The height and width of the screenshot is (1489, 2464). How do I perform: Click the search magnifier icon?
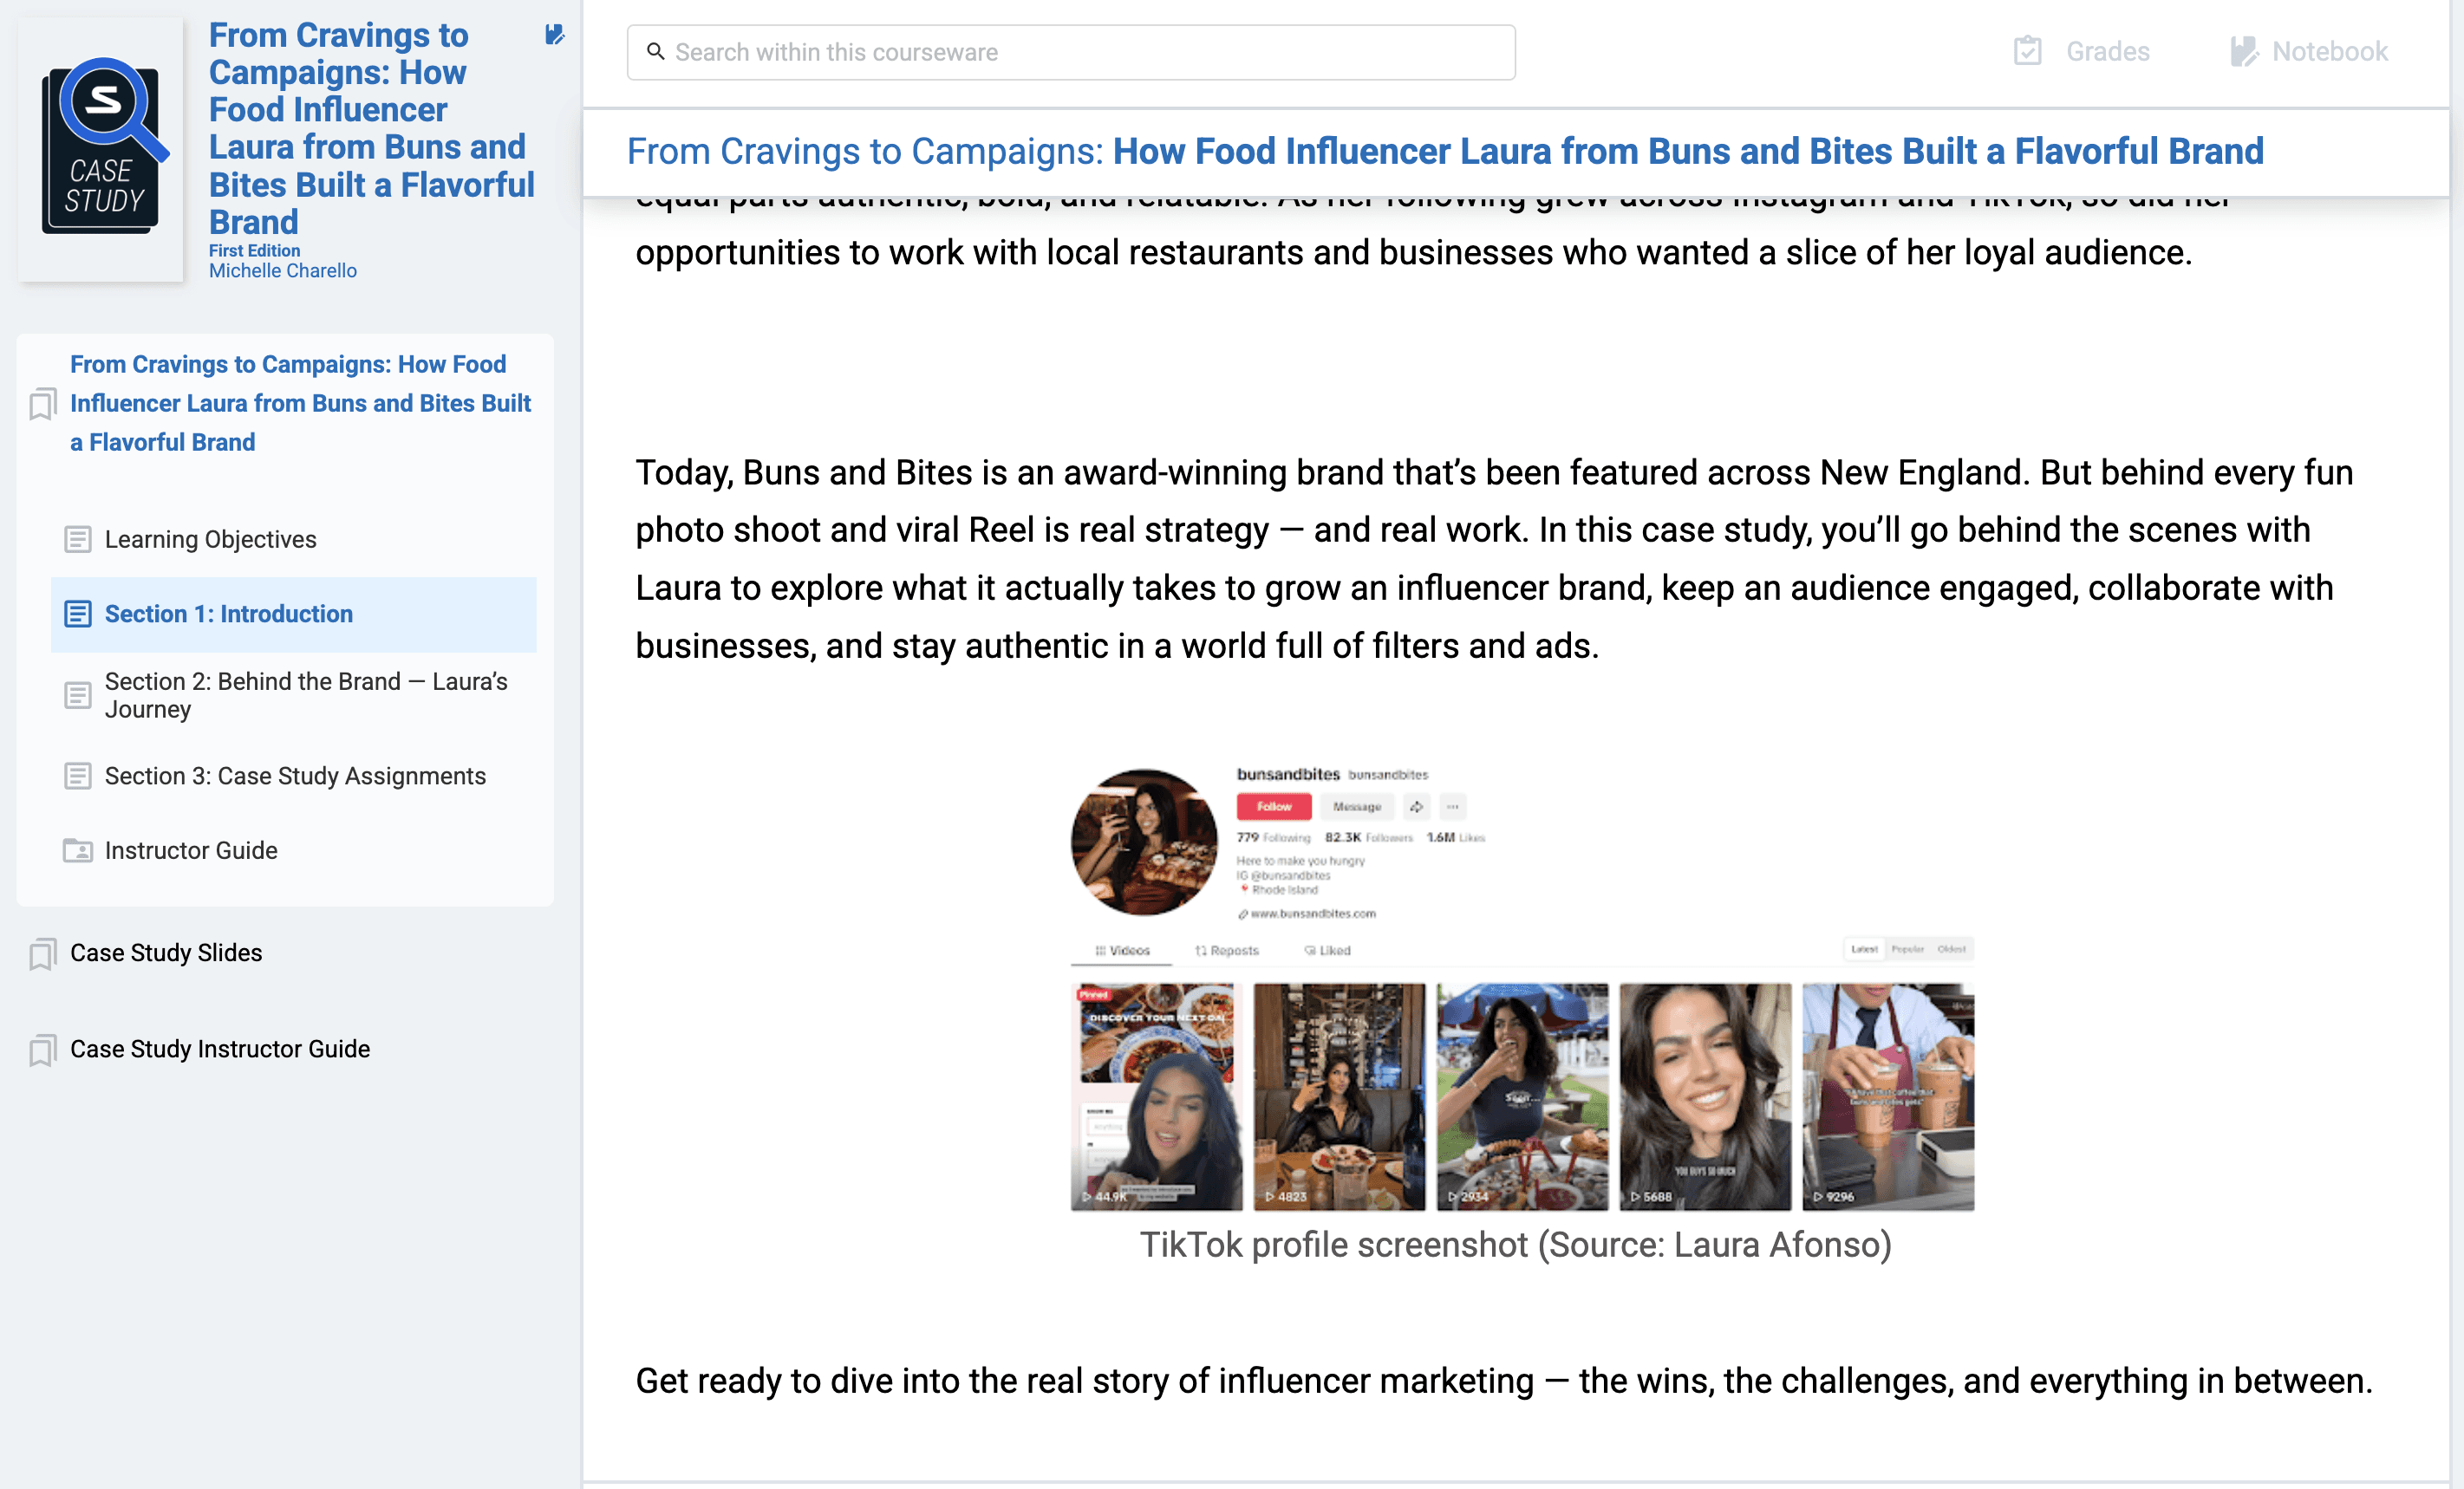(655, 51)
